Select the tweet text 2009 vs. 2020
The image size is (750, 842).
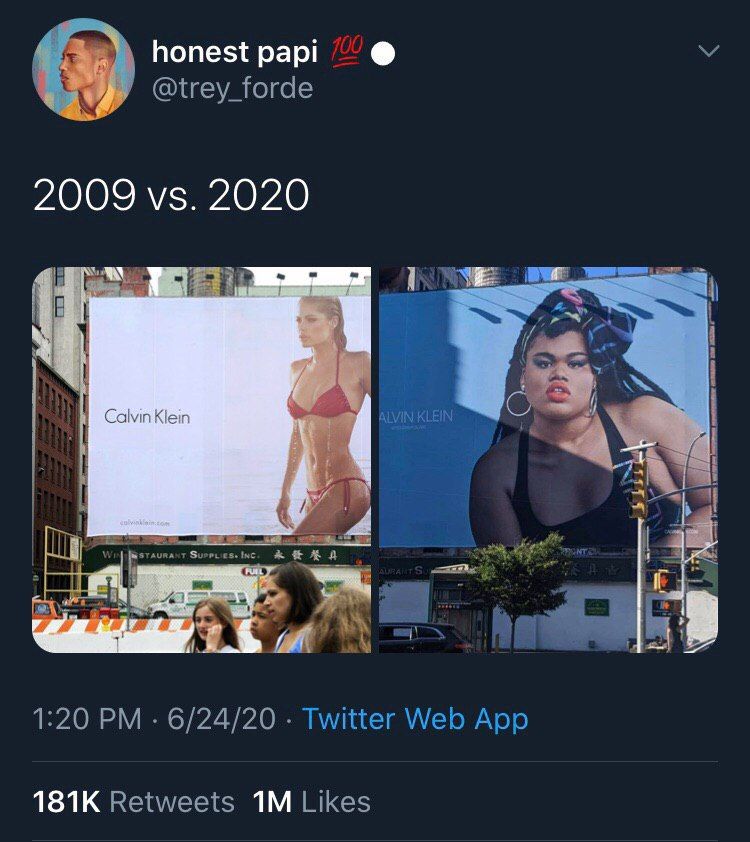point(171,195)
